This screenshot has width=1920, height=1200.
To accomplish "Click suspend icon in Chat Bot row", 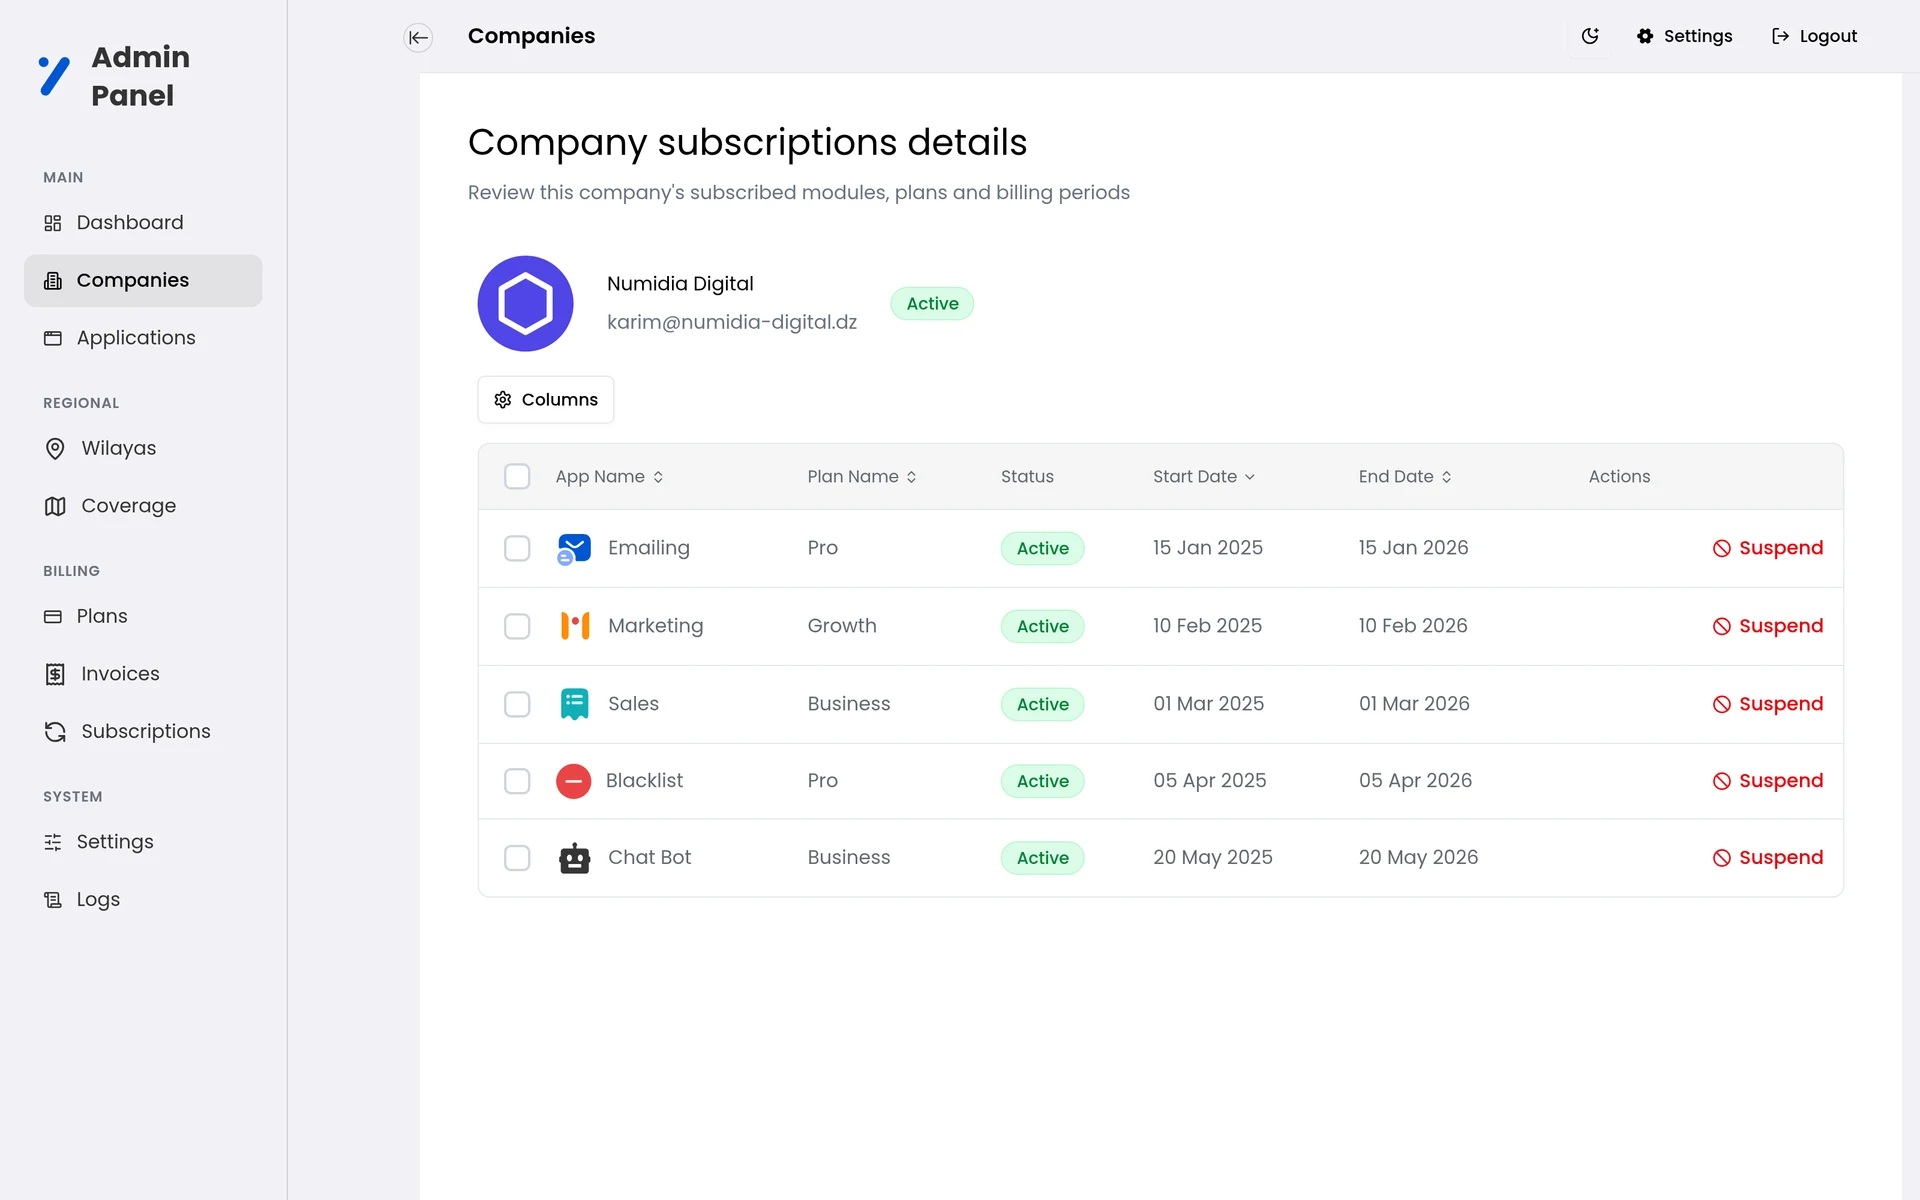I will (x=1721, y=858).
